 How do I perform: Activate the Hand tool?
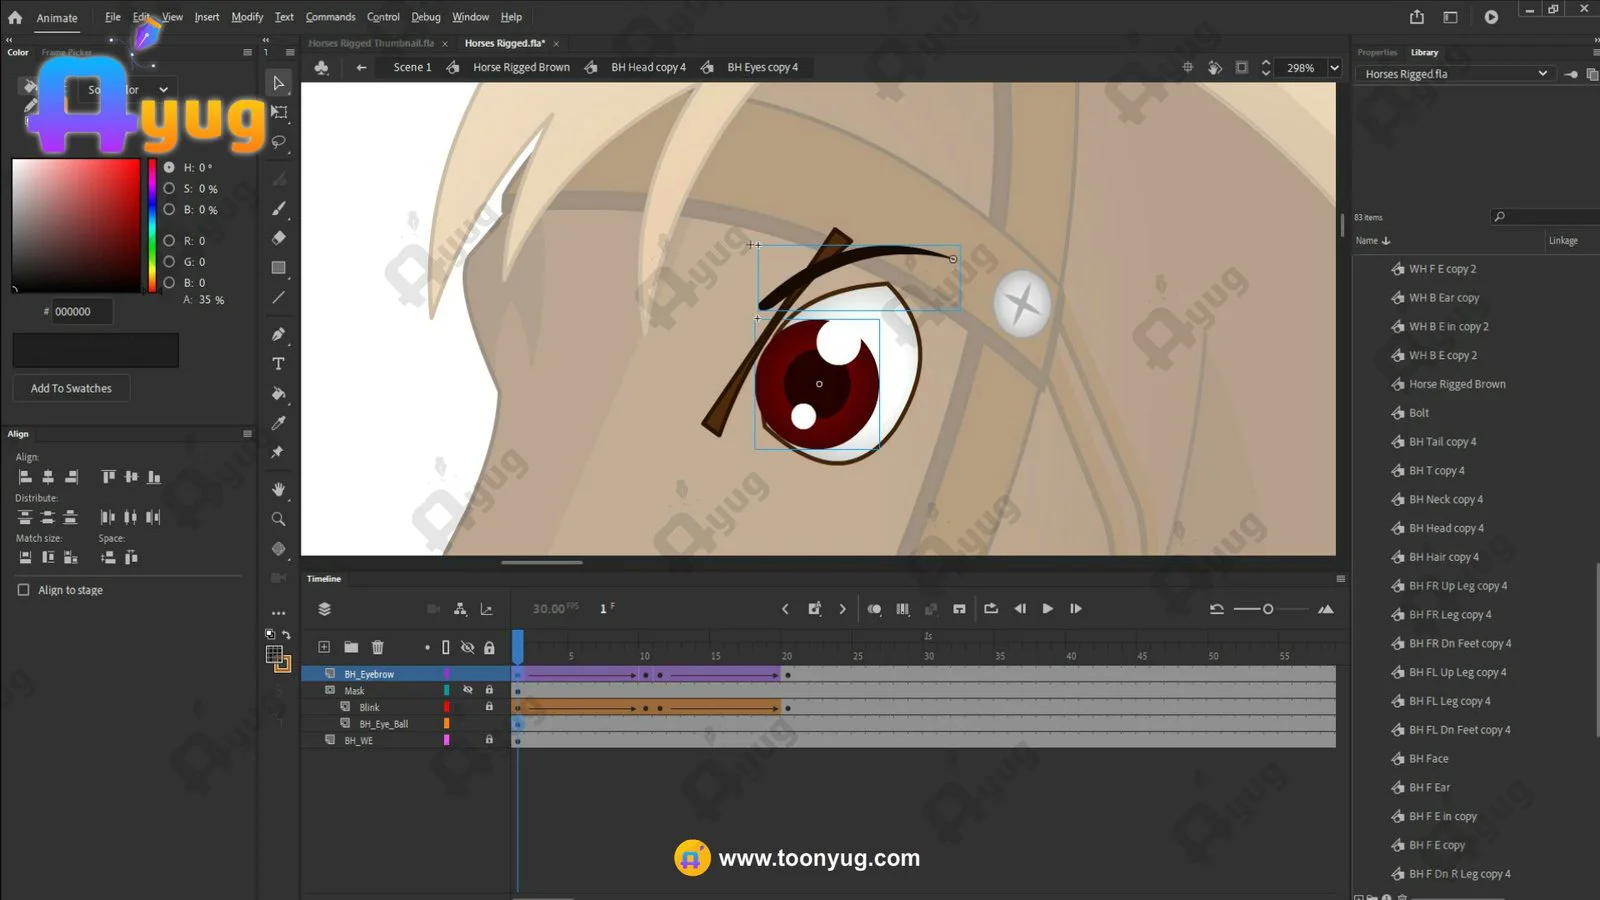pos(279,489)
